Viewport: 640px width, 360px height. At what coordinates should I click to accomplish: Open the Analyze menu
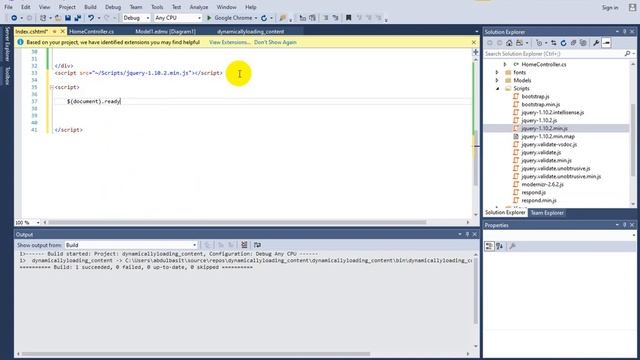click(199, 7)
